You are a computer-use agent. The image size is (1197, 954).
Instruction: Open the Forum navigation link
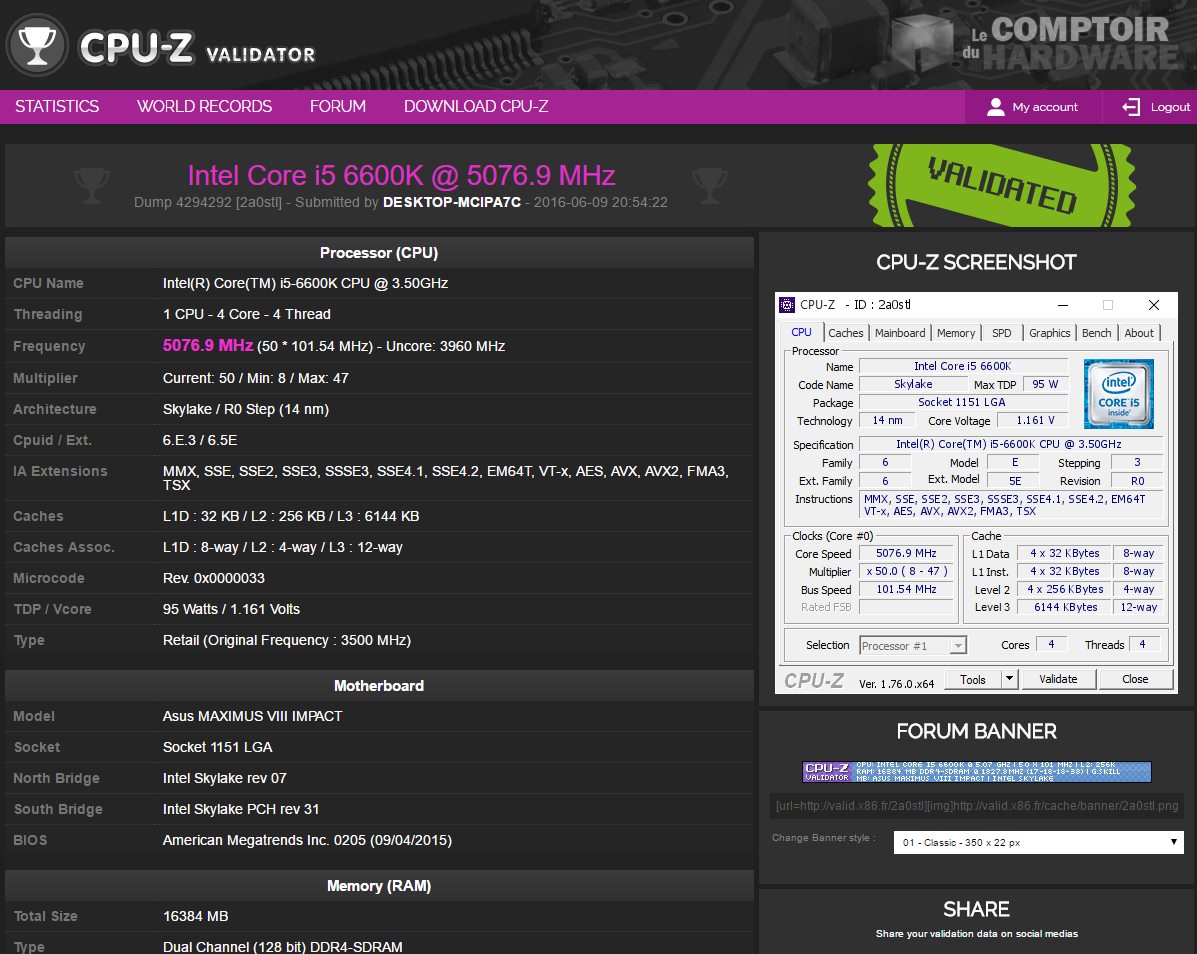click(338, 107)
